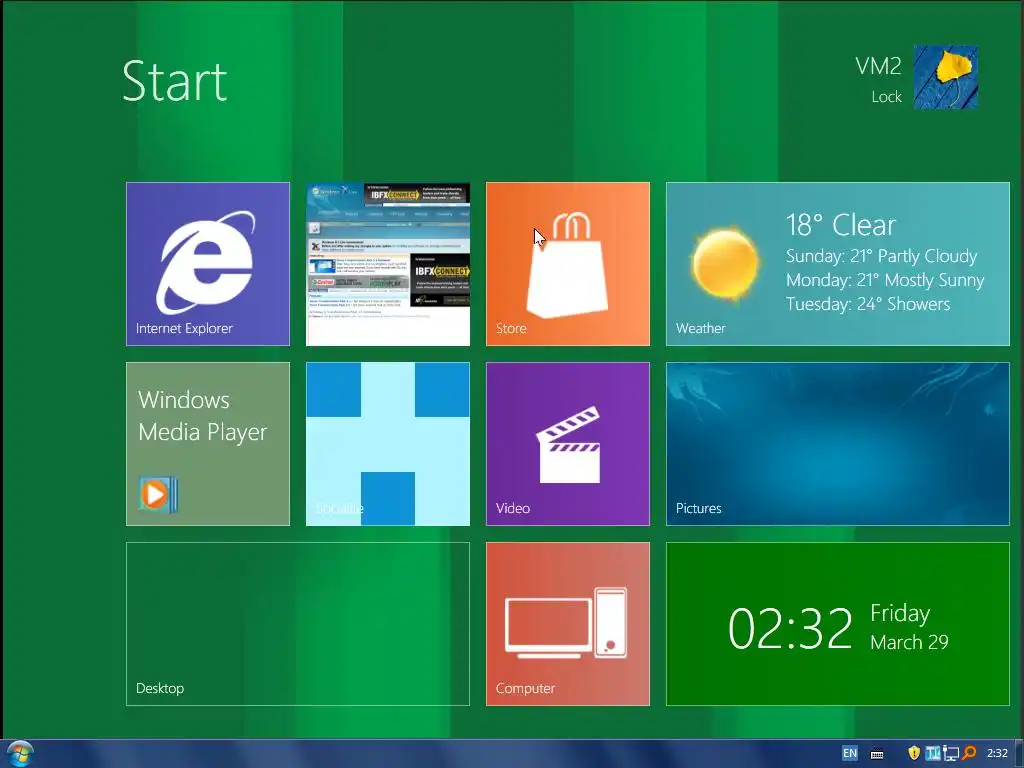The height and width of the screenshot is (768, 1024).
Task: Open the Computer tile
Action: point(568,624)
